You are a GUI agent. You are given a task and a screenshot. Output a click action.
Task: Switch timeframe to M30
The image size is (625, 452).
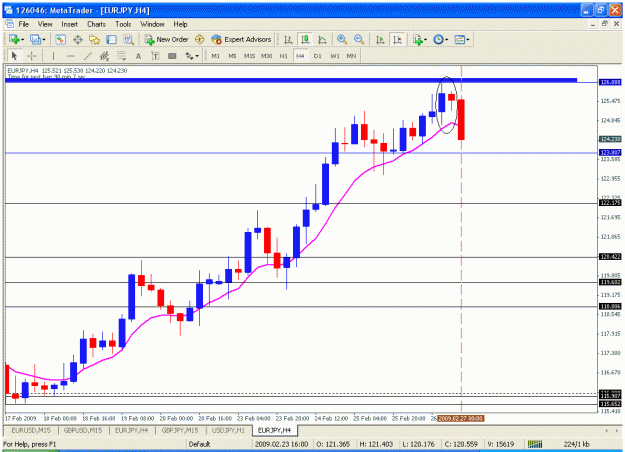(x=267, y=56)
